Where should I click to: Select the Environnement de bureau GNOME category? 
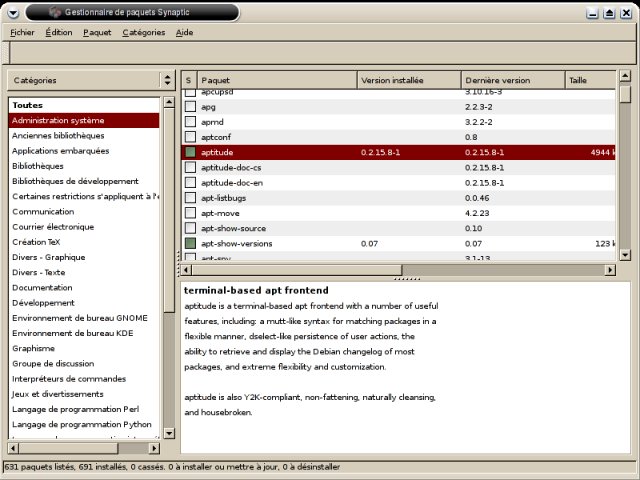[80, 317]
